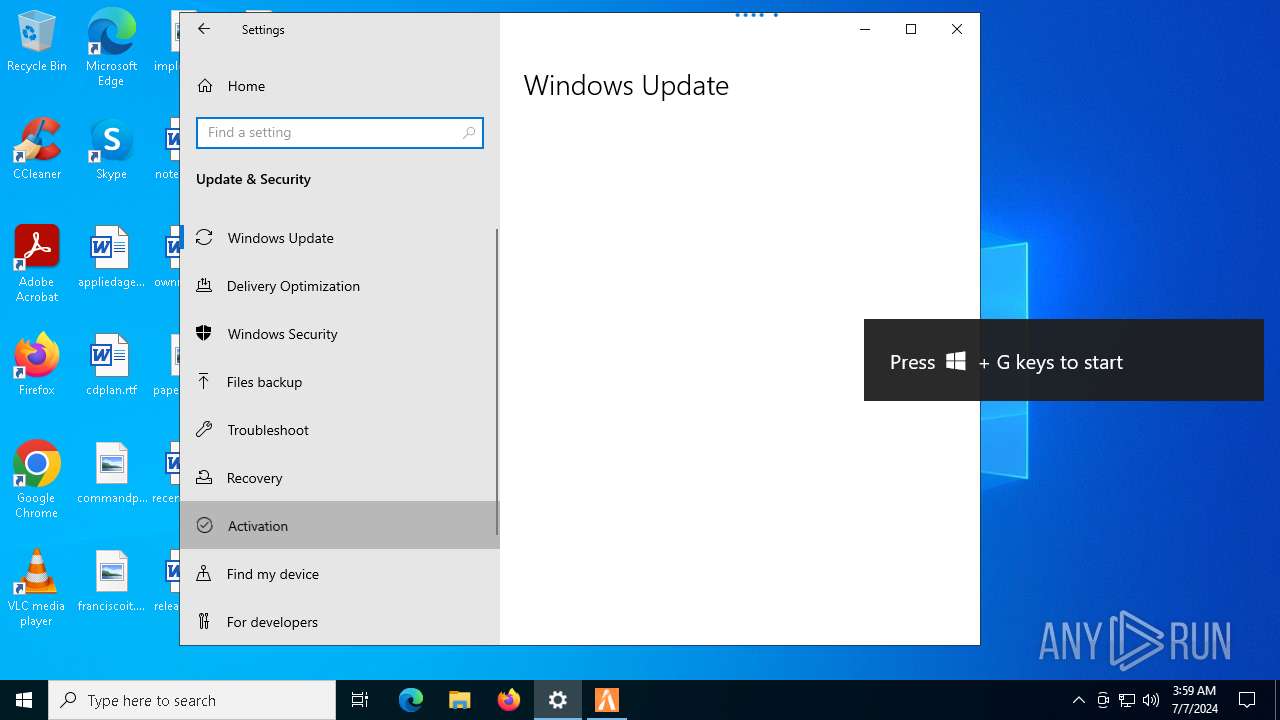The width and height of the screenshot is (1280, 720).
Task: Open File Explorer from the taskbar
Action: [460, 700]
